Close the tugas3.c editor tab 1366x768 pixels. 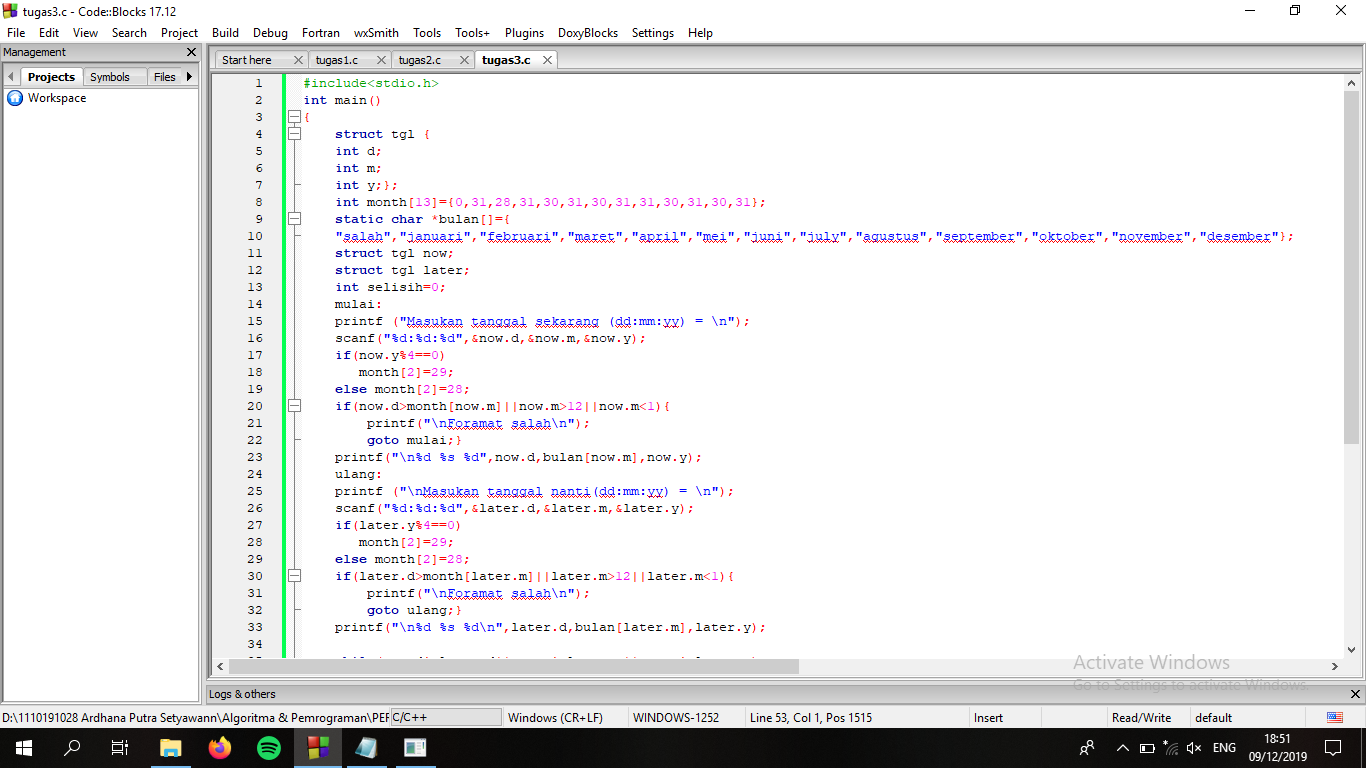547,60
